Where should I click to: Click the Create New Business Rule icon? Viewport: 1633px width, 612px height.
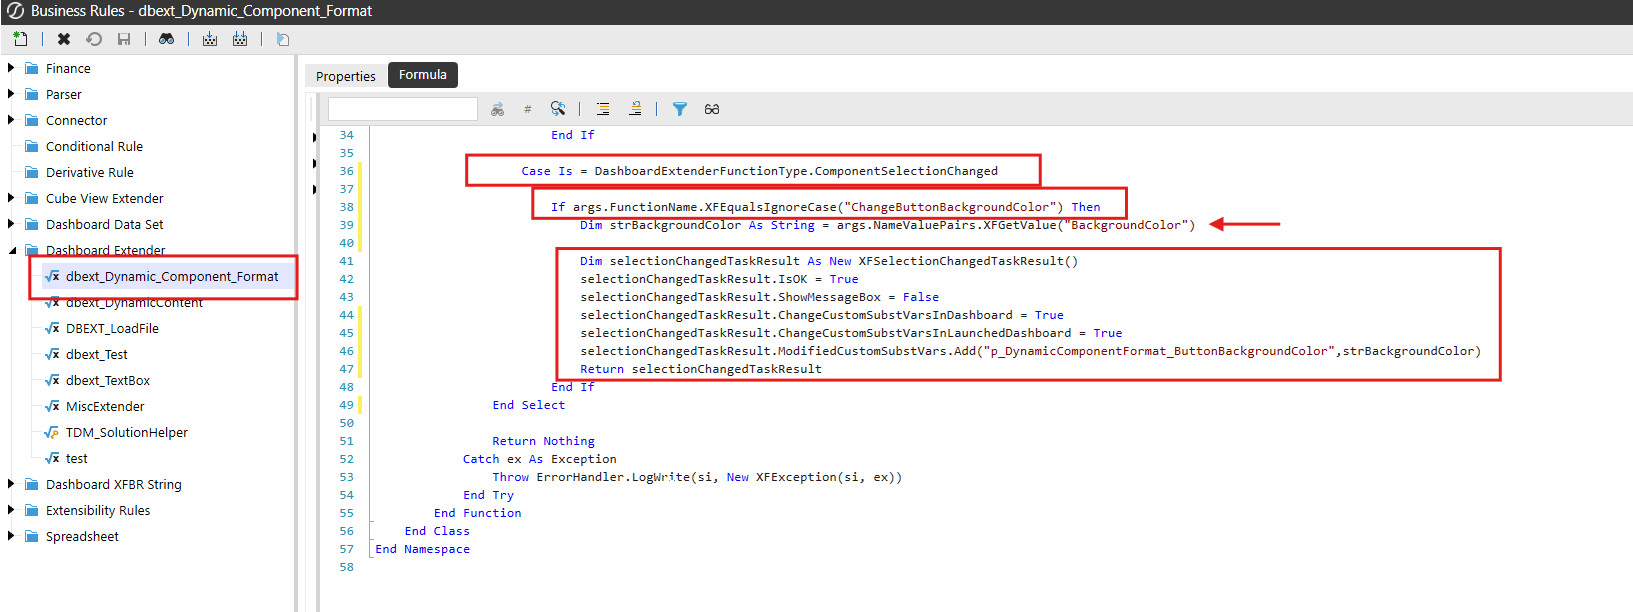click(20, 39)
